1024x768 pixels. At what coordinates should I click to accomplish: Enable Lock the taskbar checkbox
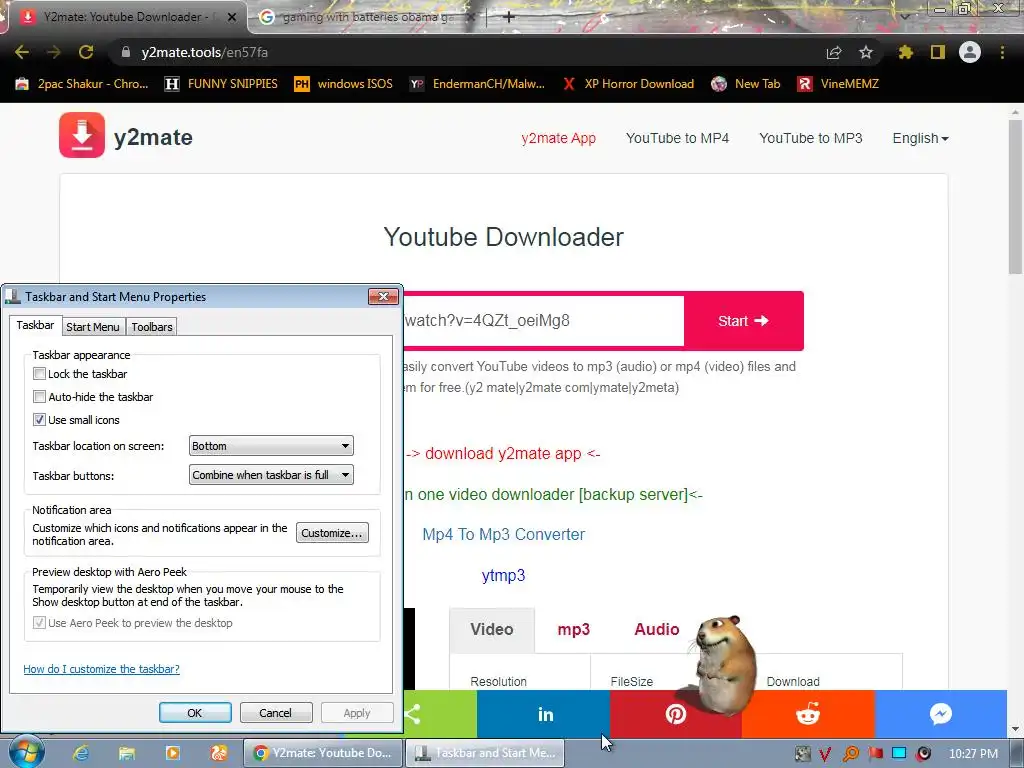pyautogui.click(x=39, y=374)
